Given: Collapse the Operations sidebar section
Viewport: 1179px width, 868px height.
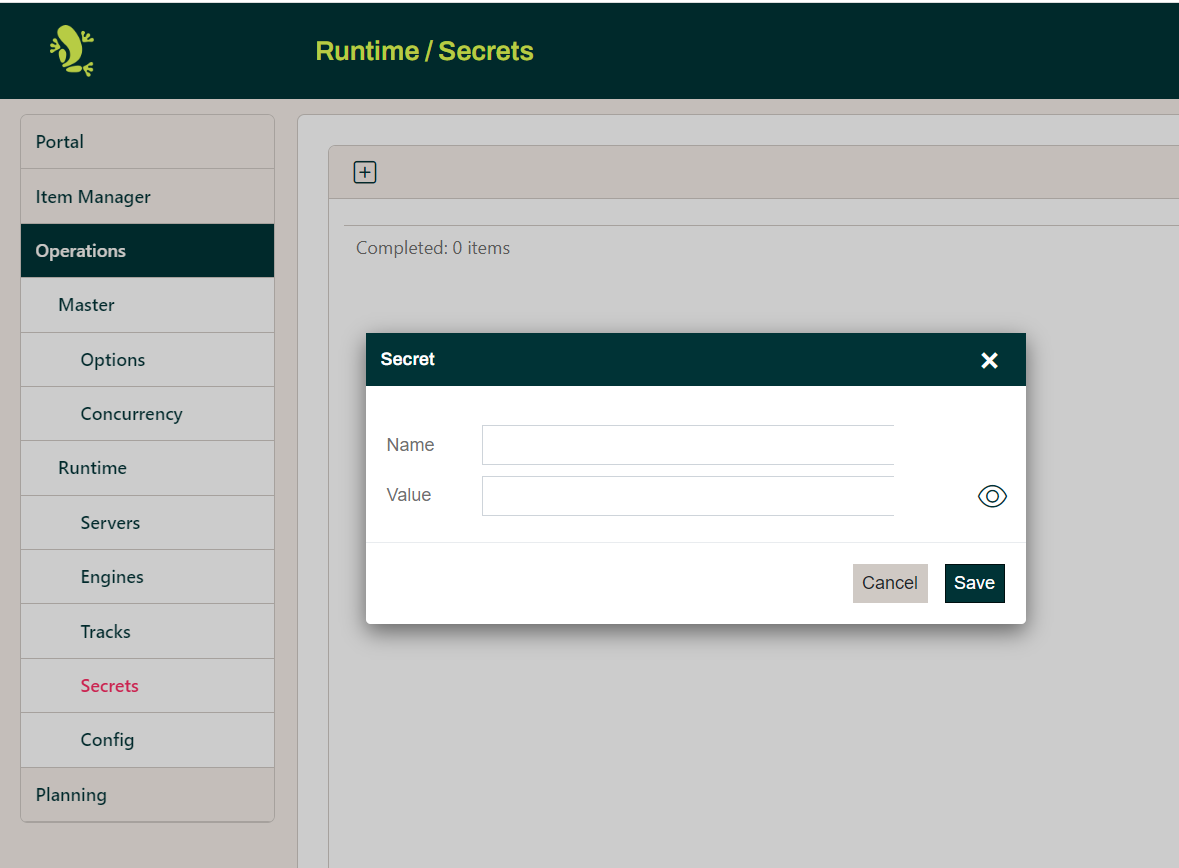Looking at the screenshot, I should tap(81, 251).
